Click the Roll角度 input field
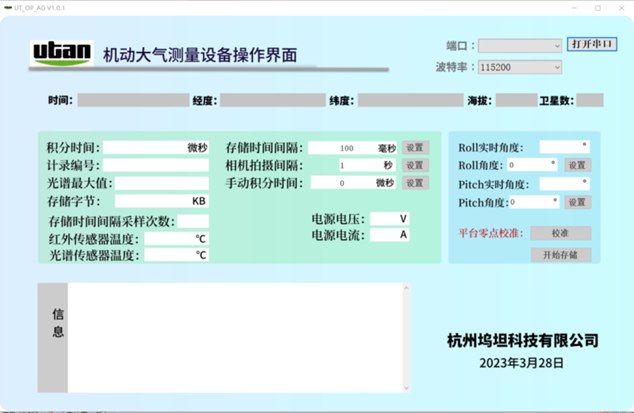 (x=530, y=165)
